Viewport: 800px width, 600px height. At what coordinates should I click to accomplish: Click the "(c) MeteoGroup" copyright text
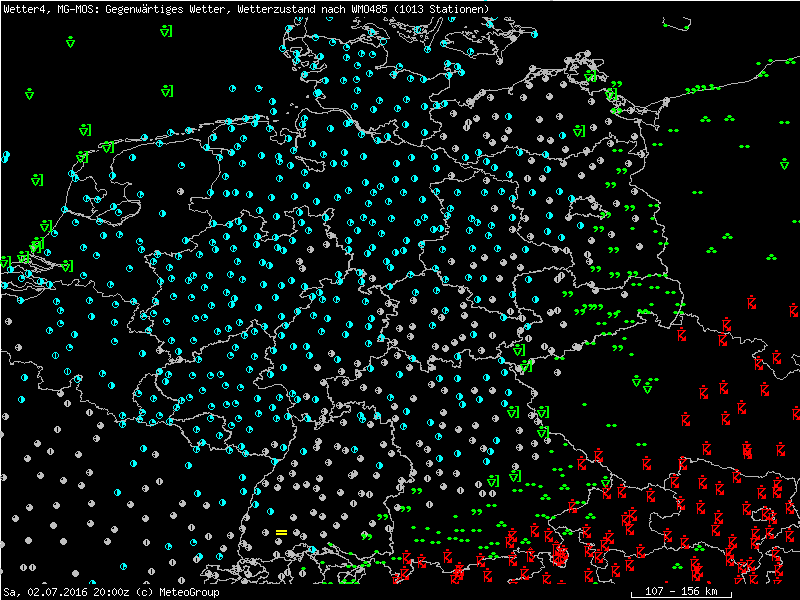tap(178, 592)
